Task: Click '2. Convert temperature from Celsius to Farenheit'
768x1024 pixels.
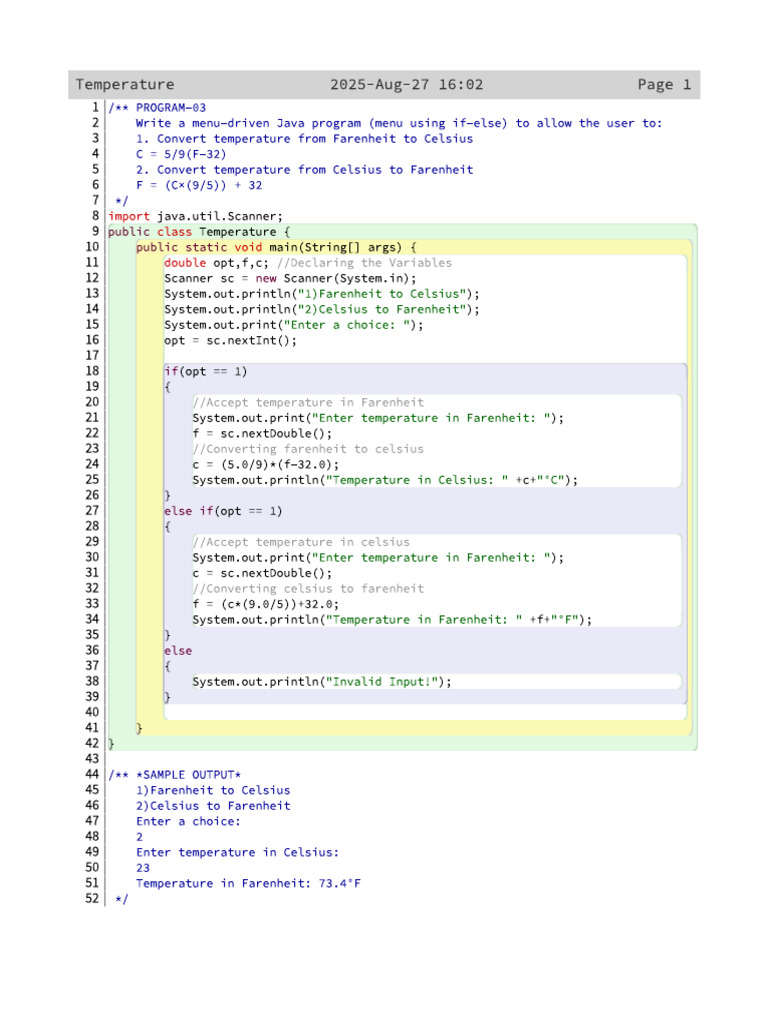Action: [x=304, y=170]
